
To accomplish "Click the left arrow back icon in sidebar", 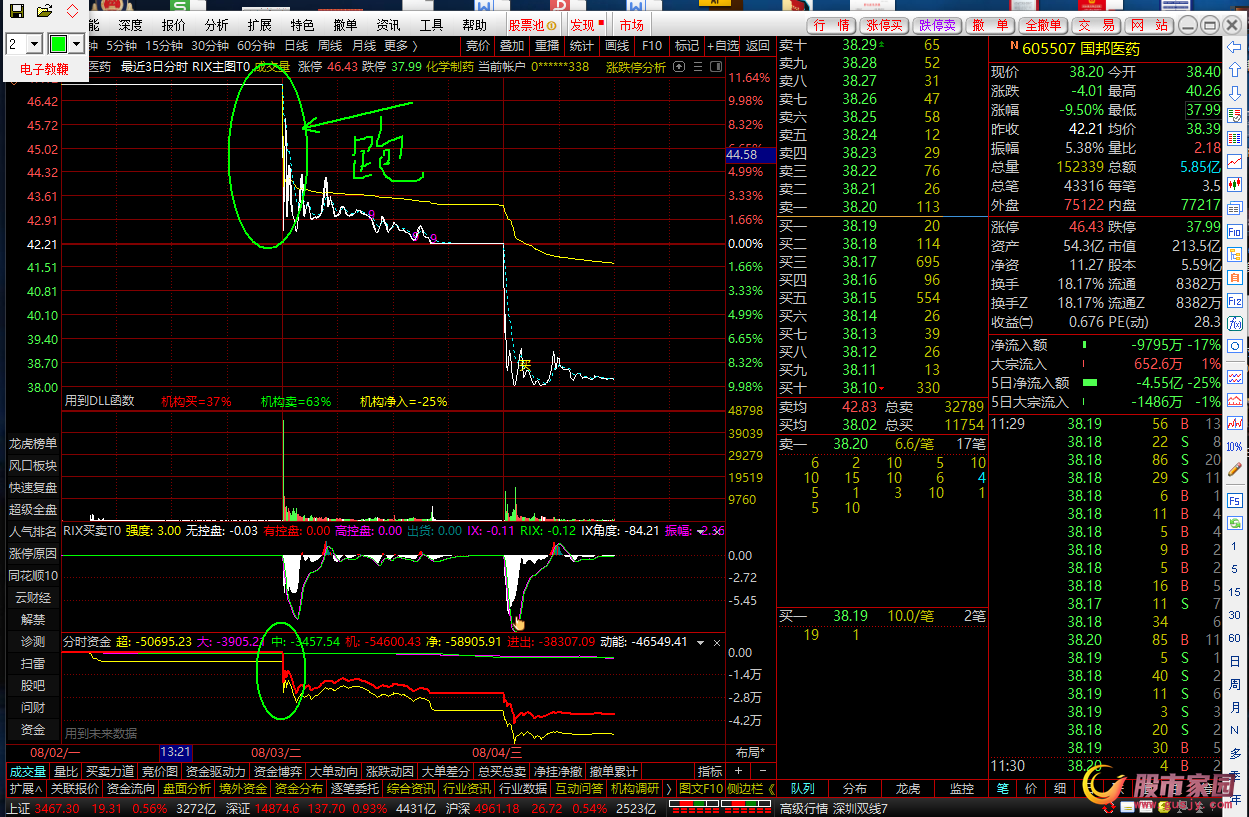I will tap(1236, 46).
